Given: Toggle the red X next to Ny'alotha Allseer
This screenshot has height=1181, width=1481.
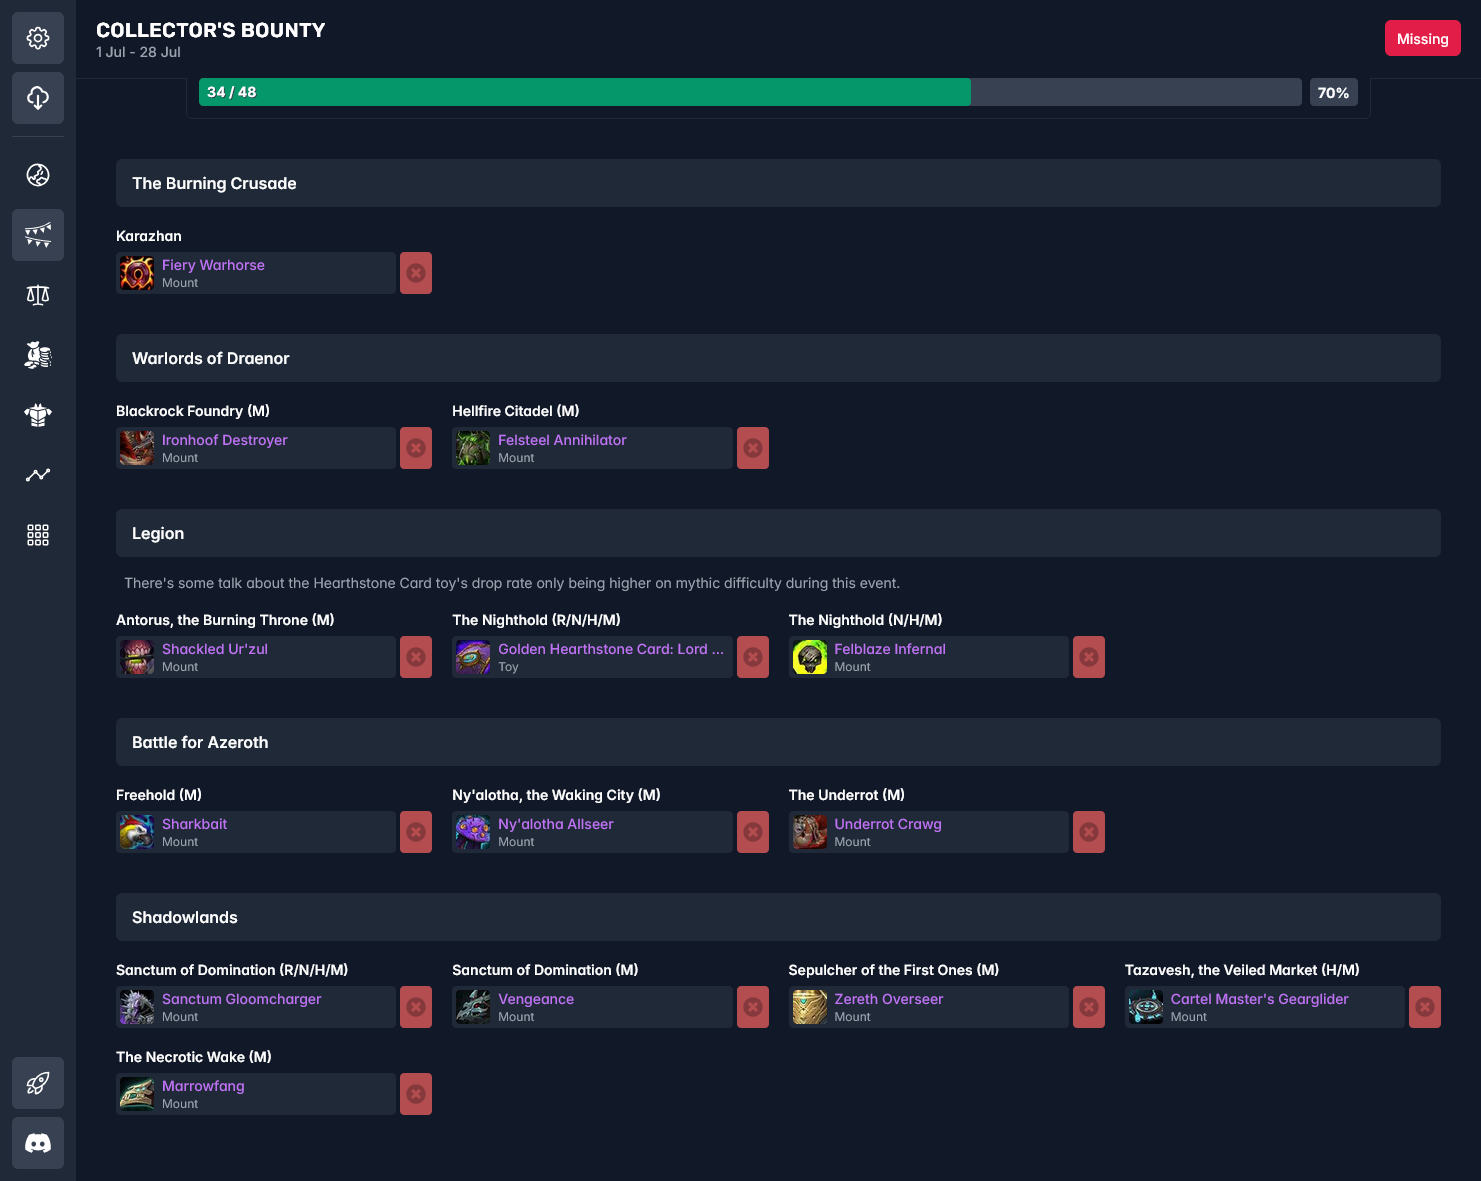Looking at the screenshot, I should (x=753, y=832).
